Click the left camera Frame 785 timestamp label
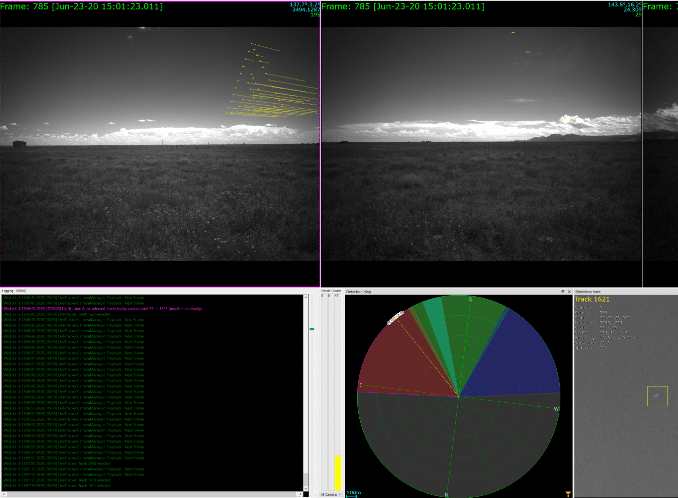Screen dimensions: 678x498 [81, 6]
